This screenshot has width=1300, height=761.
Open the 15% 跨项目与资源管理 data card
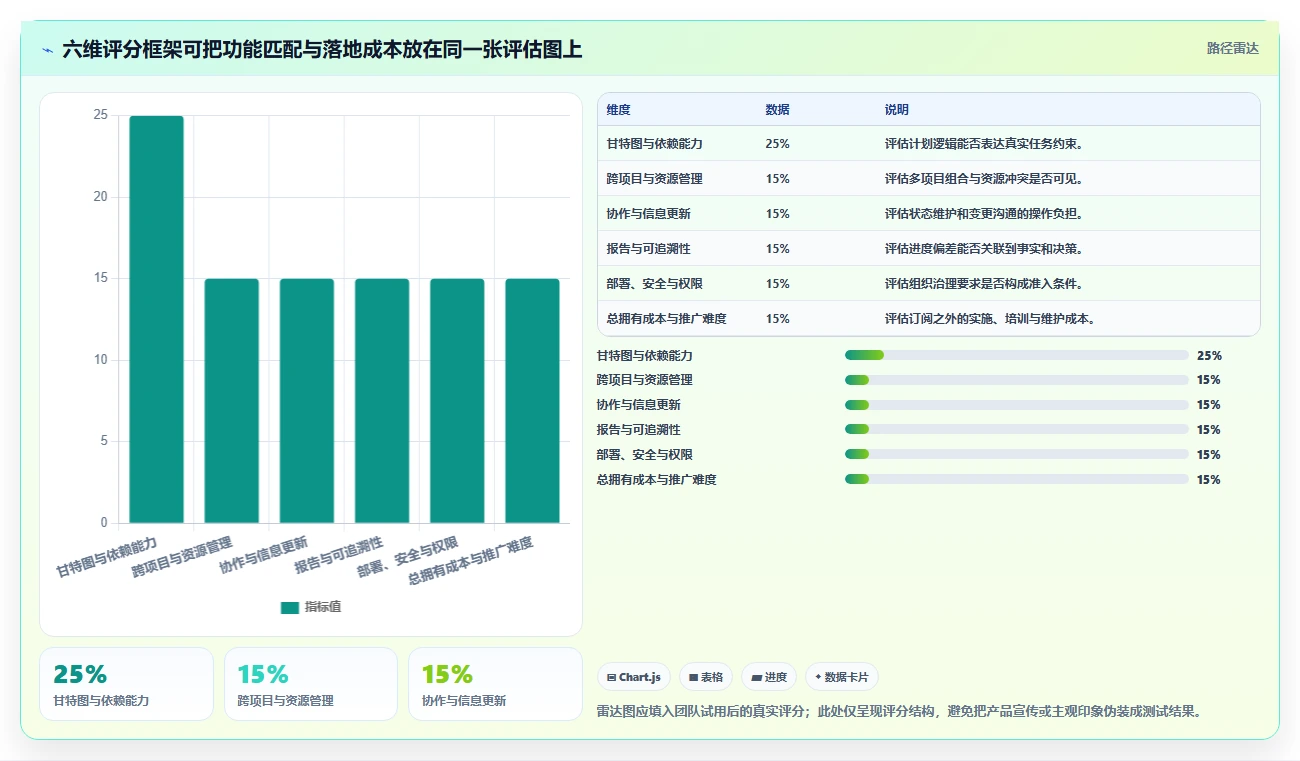click(311, 684)
